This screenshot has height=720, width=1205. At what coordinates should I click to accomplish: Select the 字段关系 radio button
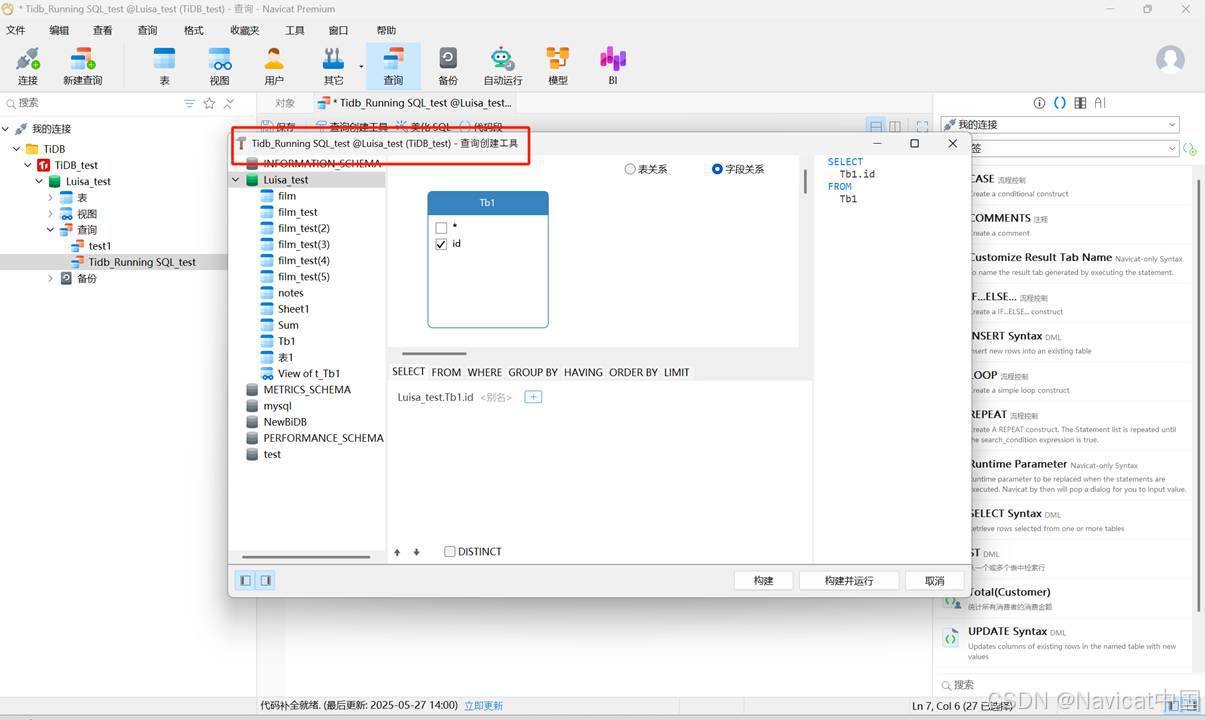pyautogui.click(x=717, y=169)
